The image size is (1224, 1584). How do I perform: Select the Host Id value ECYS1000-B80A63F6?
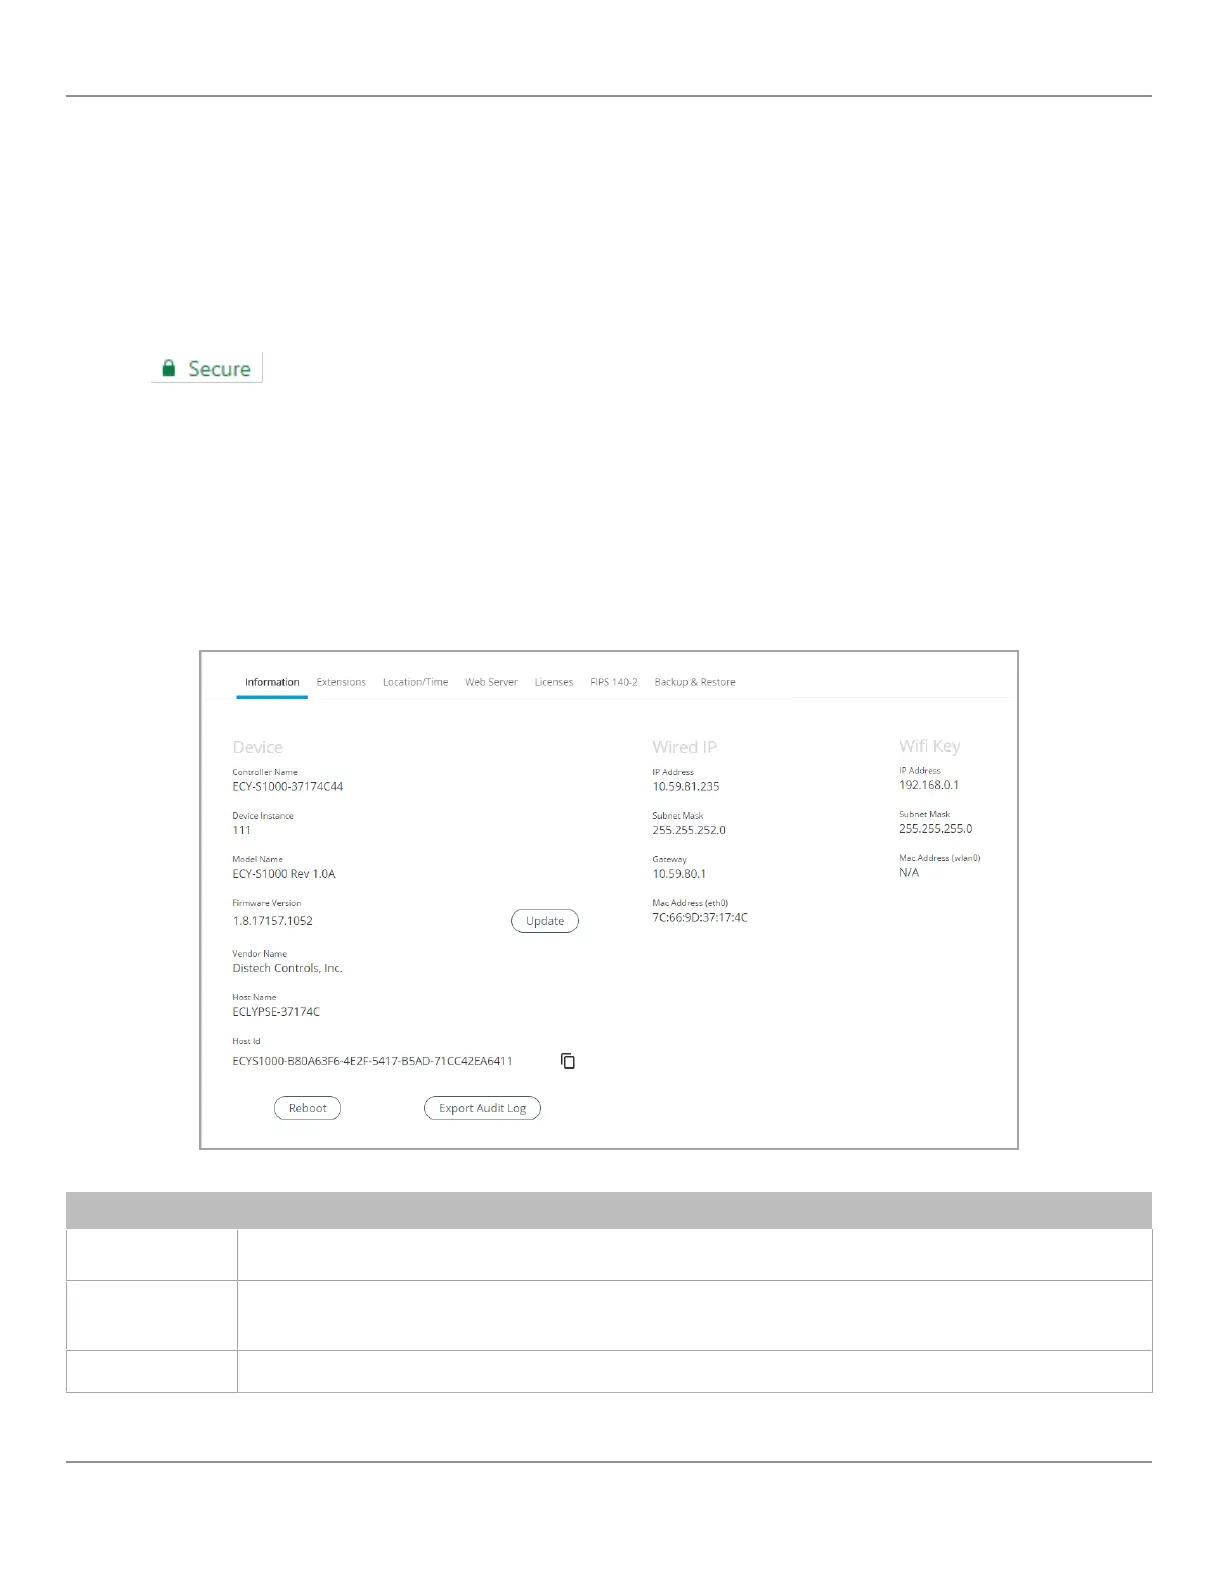[x=372, y=1061]
